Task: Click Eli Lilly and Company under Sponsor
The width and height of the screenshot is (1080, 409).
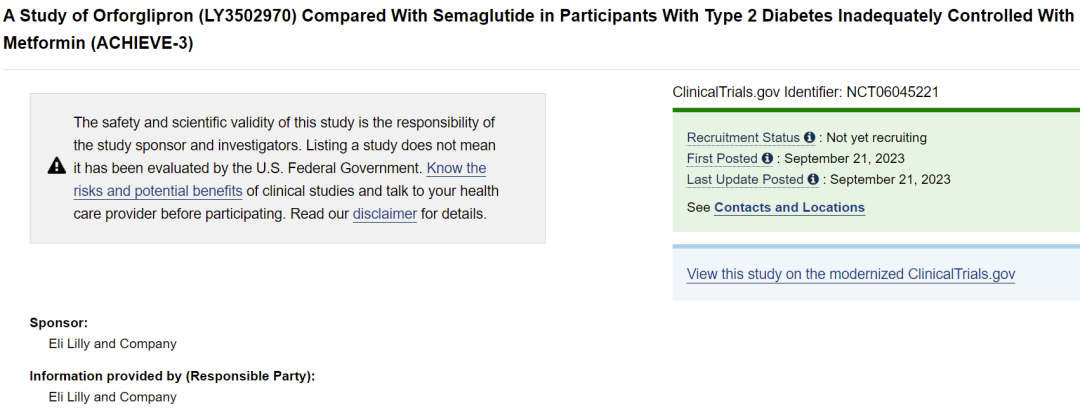Action: 113,344
